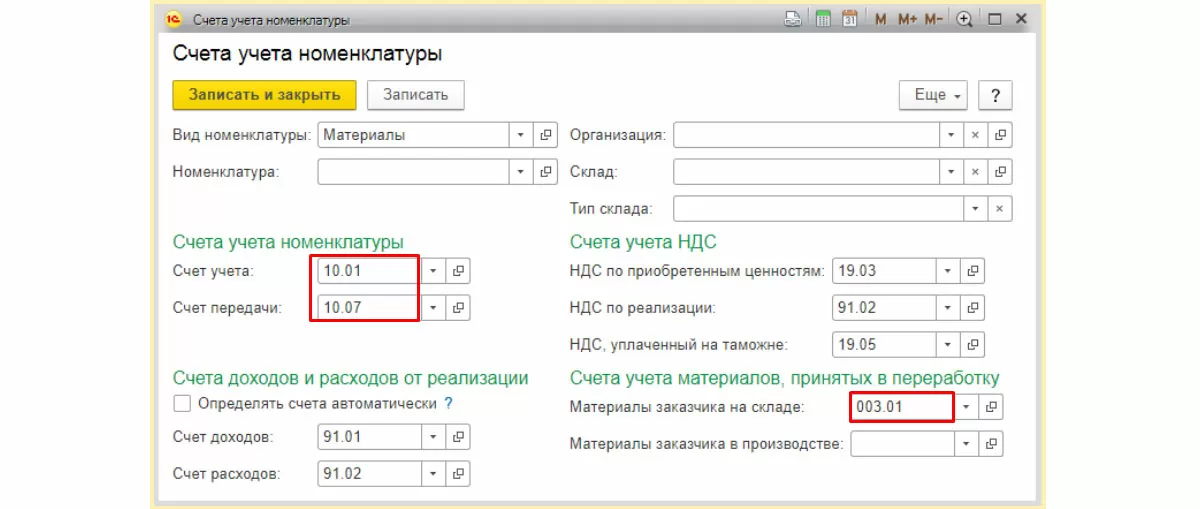
Task: Open the Счет учета 10.01 account icon
Action: [x=458, y=271]
